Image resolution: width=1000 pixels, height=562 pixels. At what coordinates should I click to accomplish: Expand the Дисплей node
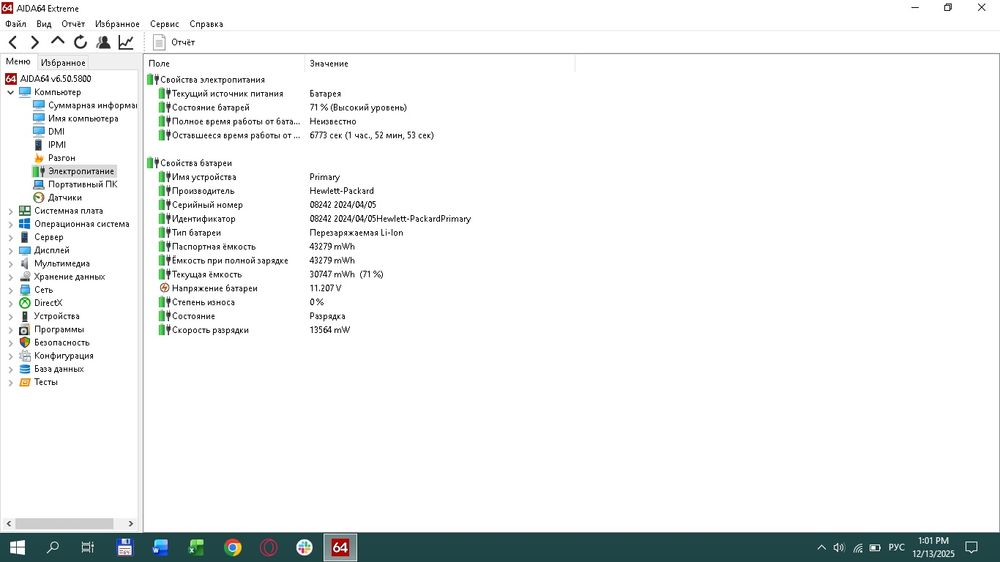pos(10,250)
